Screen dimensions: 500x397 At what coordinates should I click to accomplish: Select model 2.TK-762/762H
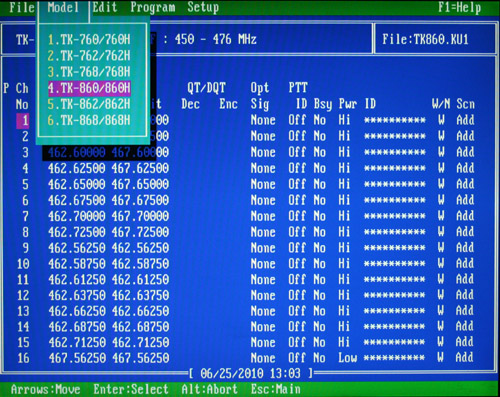pyautogui.click(x=89, y=56)
